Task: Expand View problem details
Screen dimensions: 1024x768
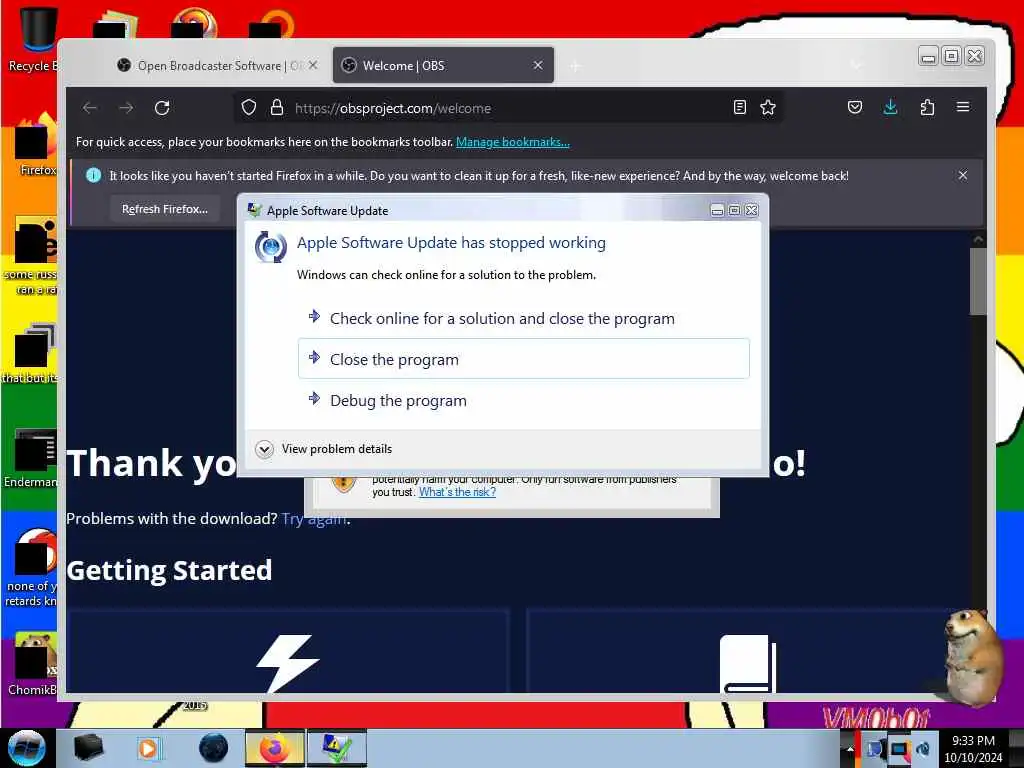Action: tap(324, 449)
